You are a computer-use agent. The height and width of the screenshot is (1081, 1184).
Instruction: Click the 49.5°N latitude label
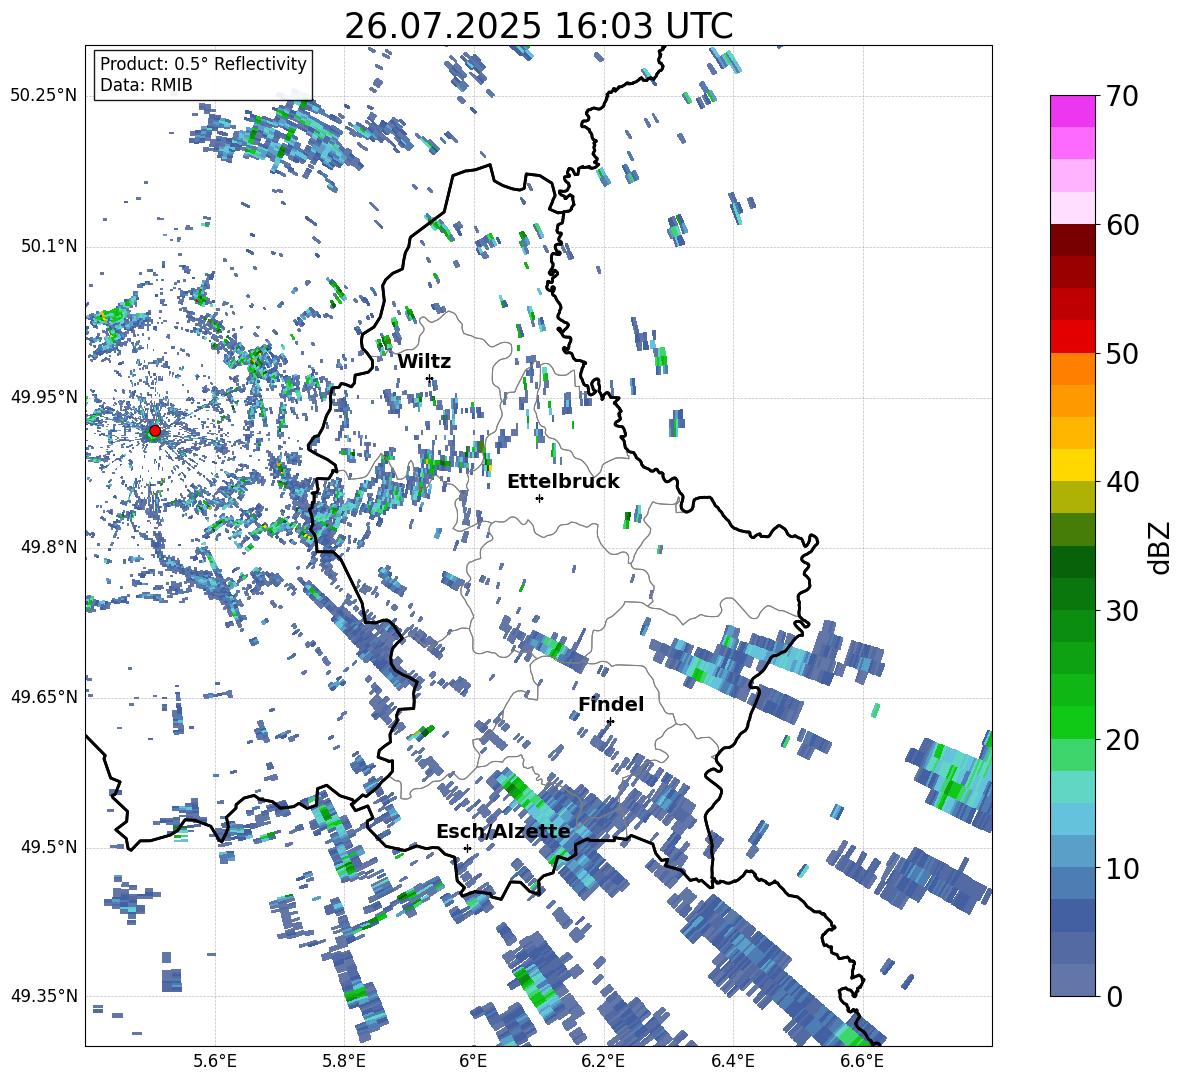tap(50, 847)
